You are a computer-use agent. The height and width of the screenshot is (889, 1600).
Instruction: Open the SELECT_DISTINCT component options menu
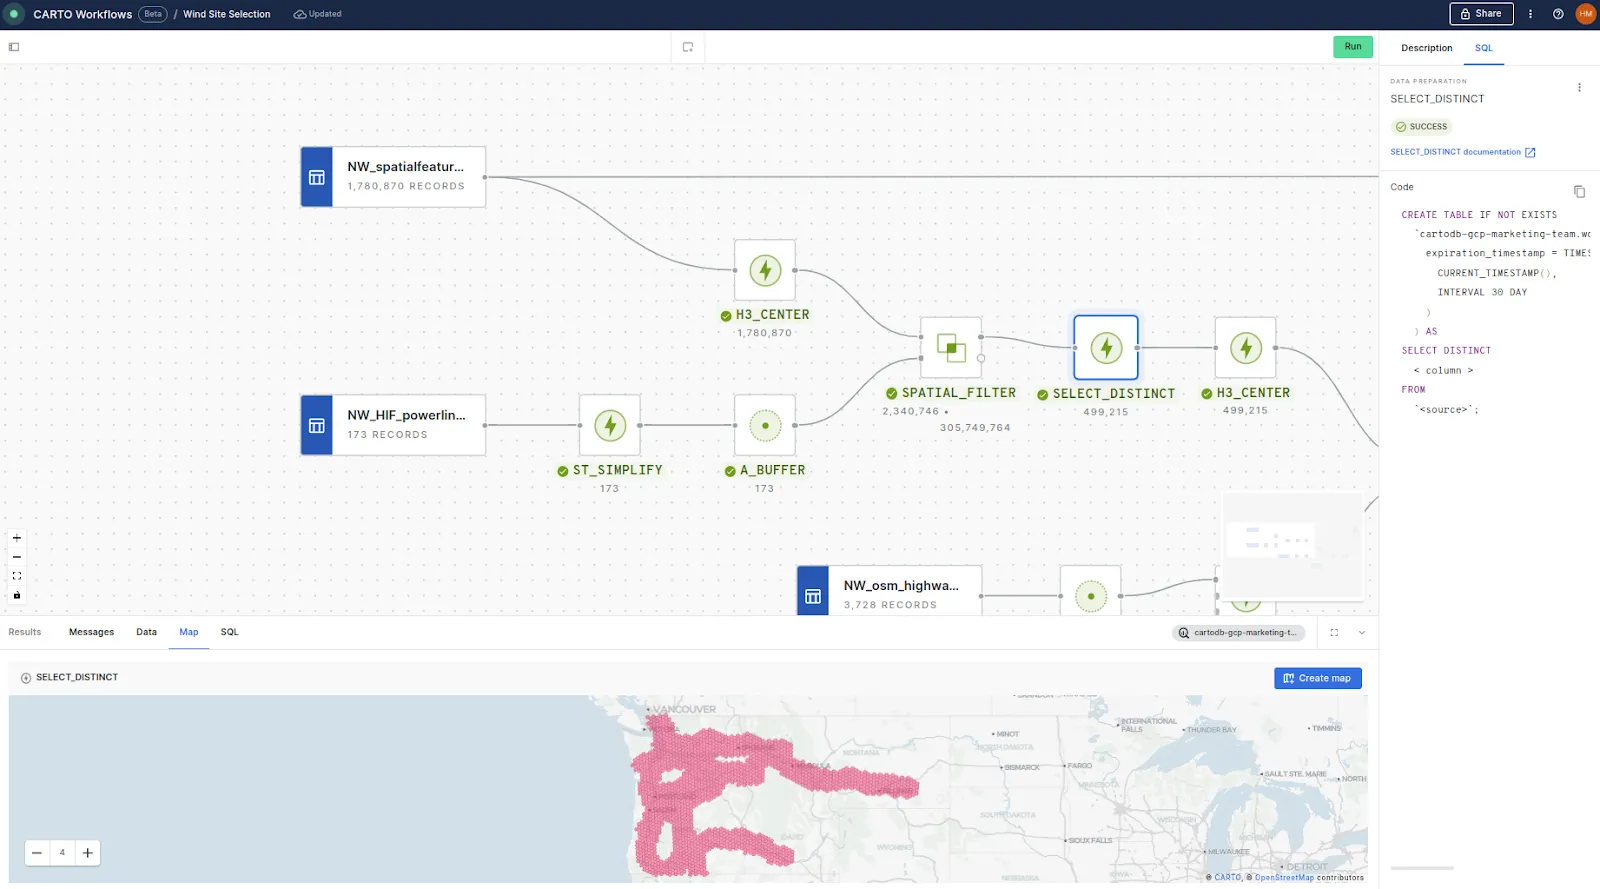click(x=1579, y=88)
